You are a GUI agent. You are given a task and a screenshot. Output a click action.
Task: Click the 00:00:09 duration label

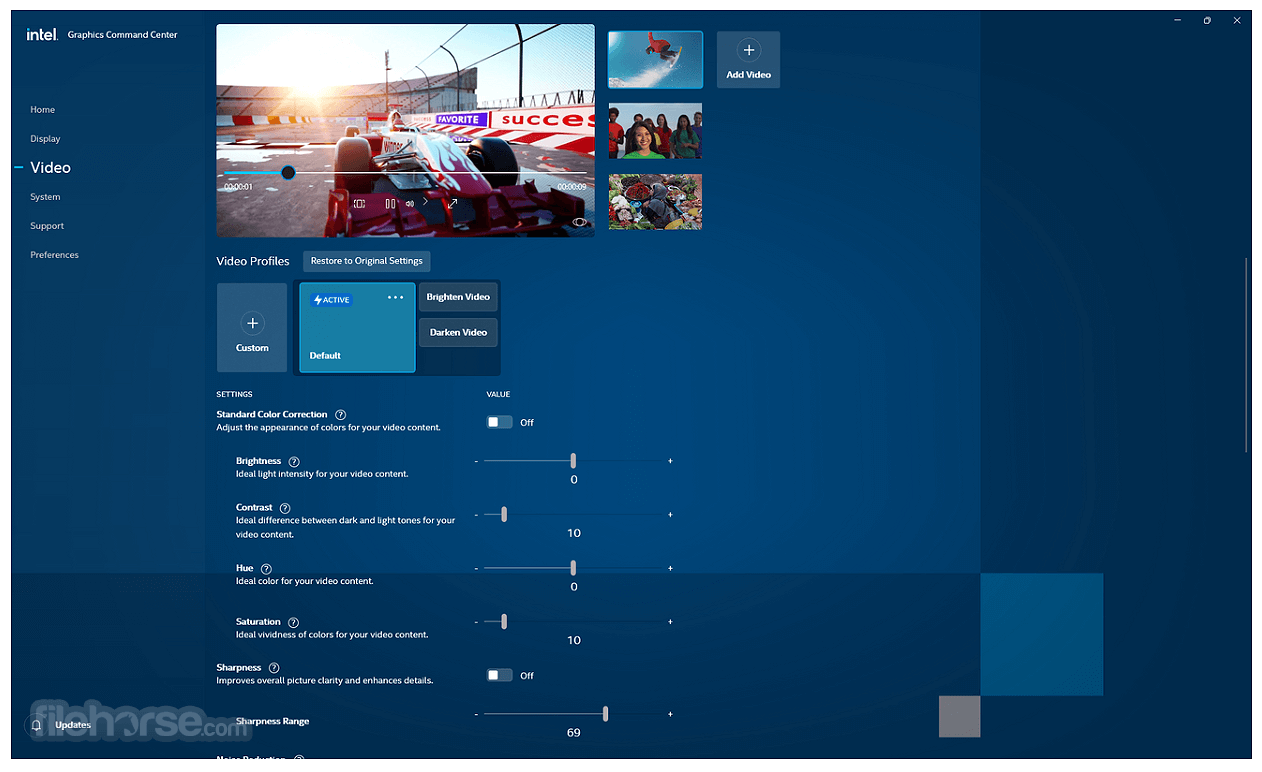[x=572, y=187]
